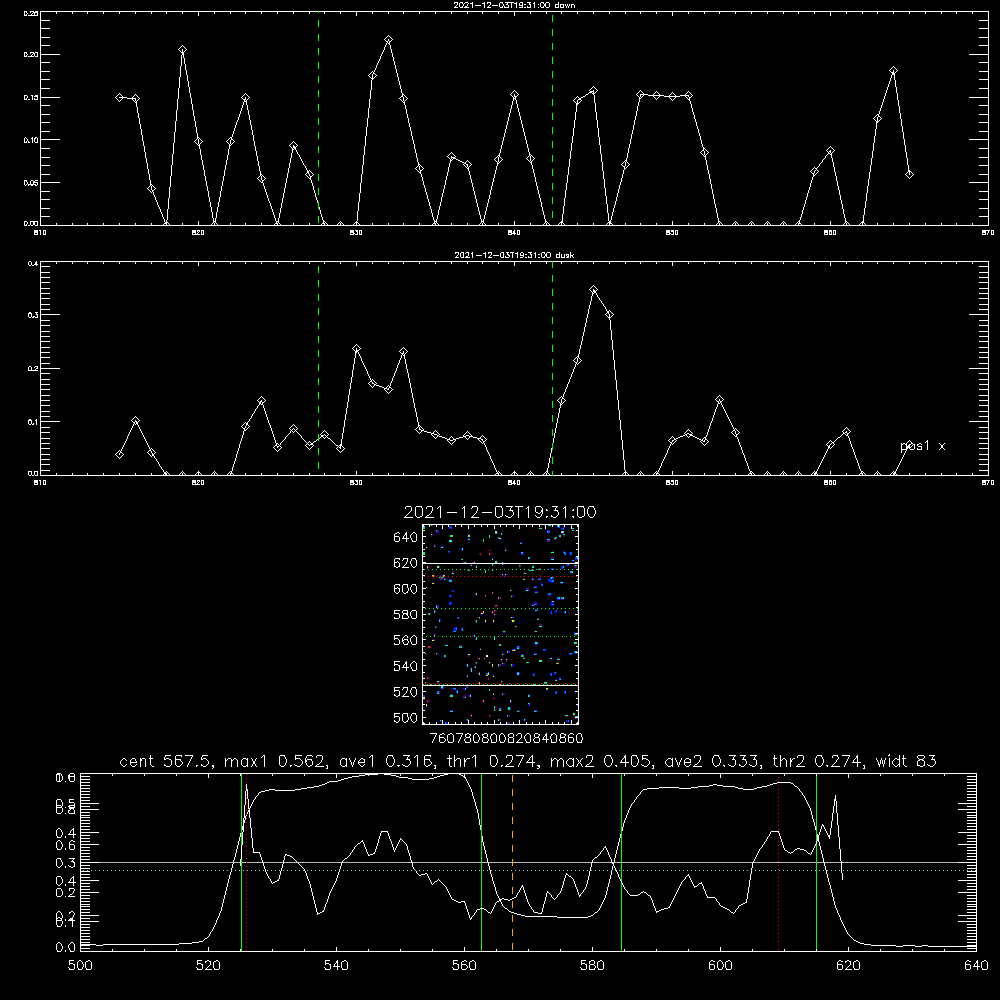Select the 'max2 0.405' value
This screenshot has height=1000, width=1000.
599,761
